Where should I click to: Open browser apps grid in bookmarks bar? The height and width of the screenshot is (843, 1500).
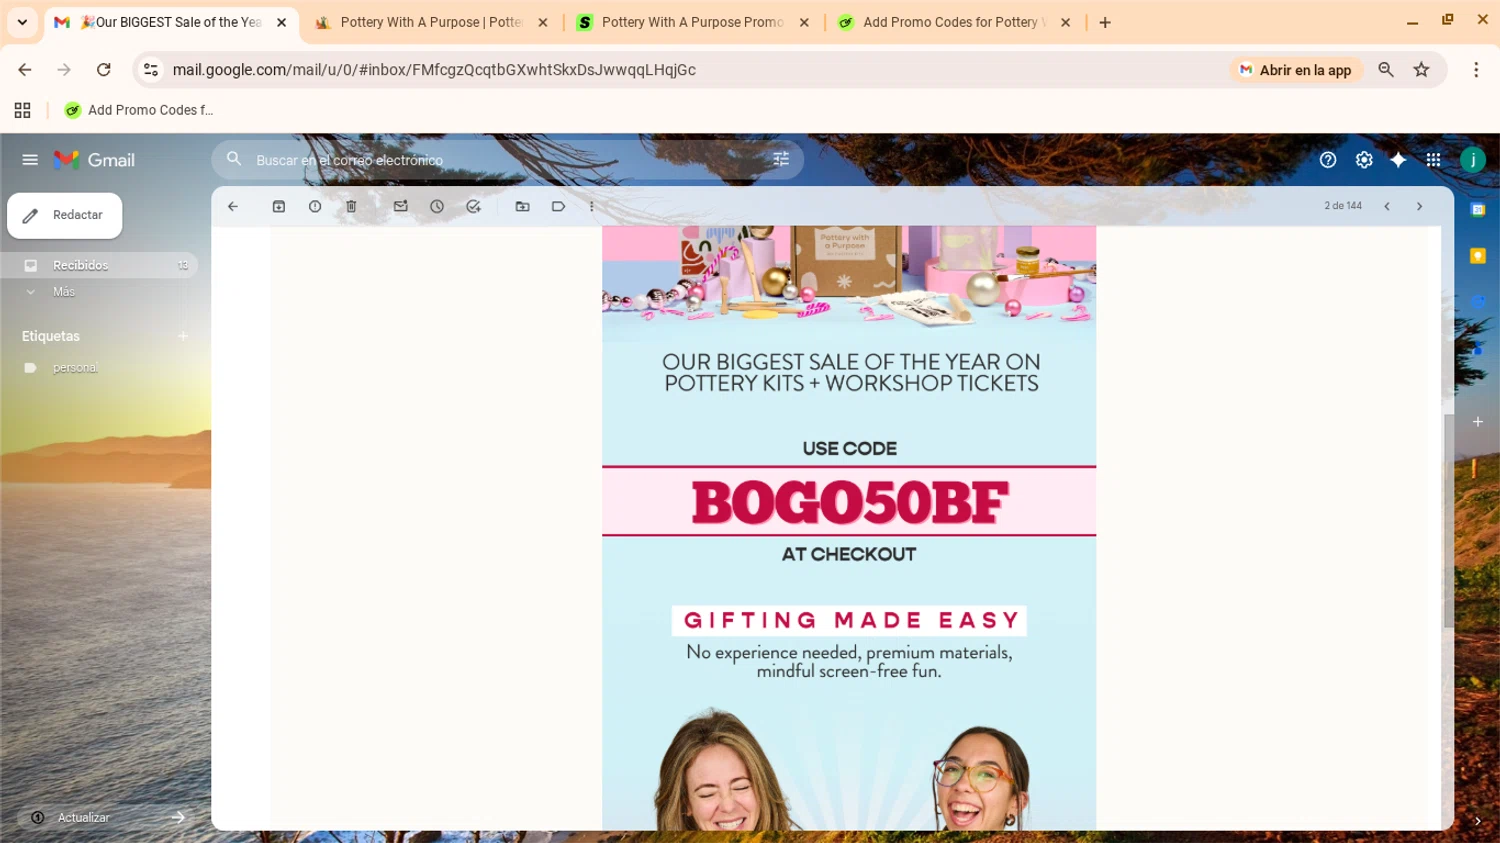[22, 110]
